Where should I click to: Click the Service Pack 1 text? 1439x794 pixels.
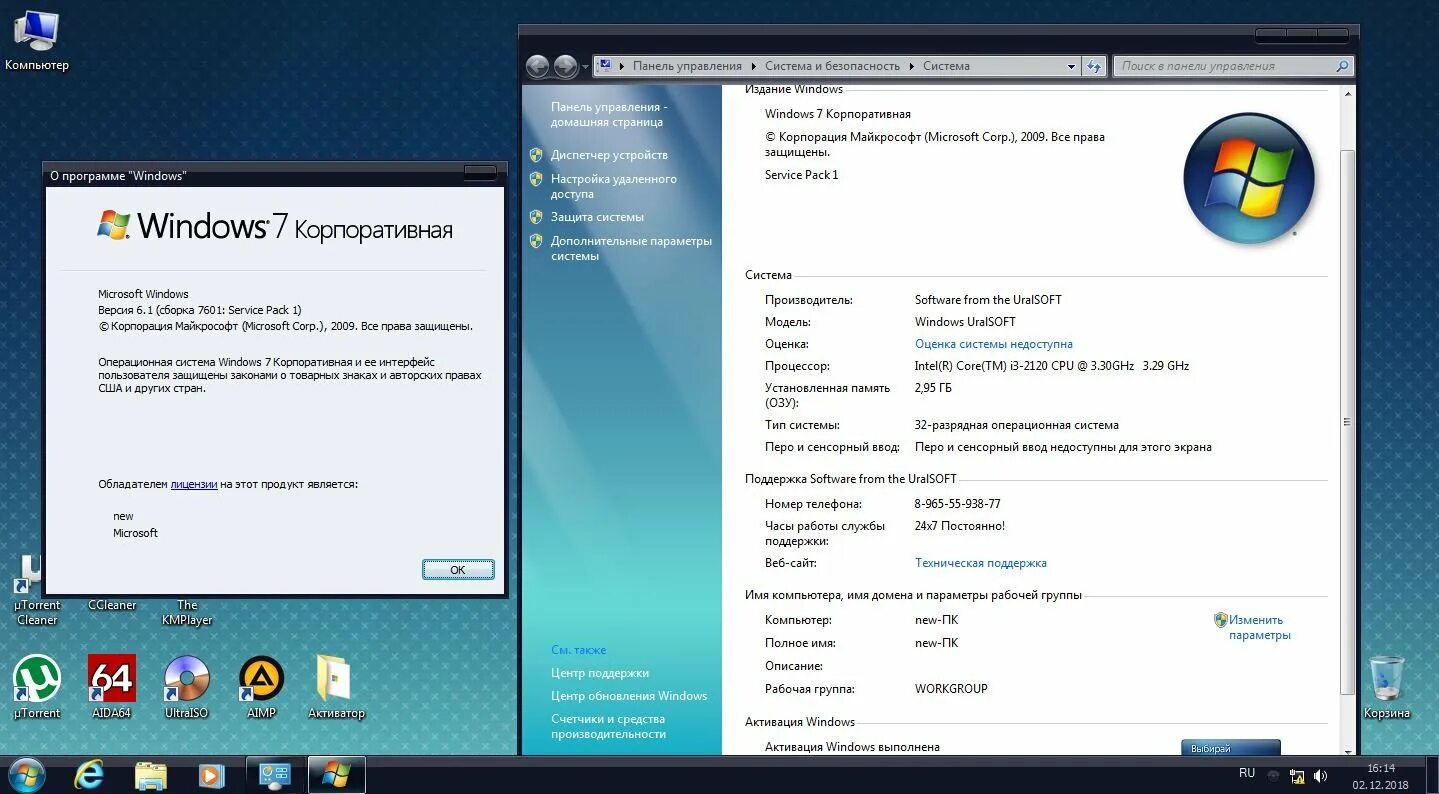(x=801, y=175)
